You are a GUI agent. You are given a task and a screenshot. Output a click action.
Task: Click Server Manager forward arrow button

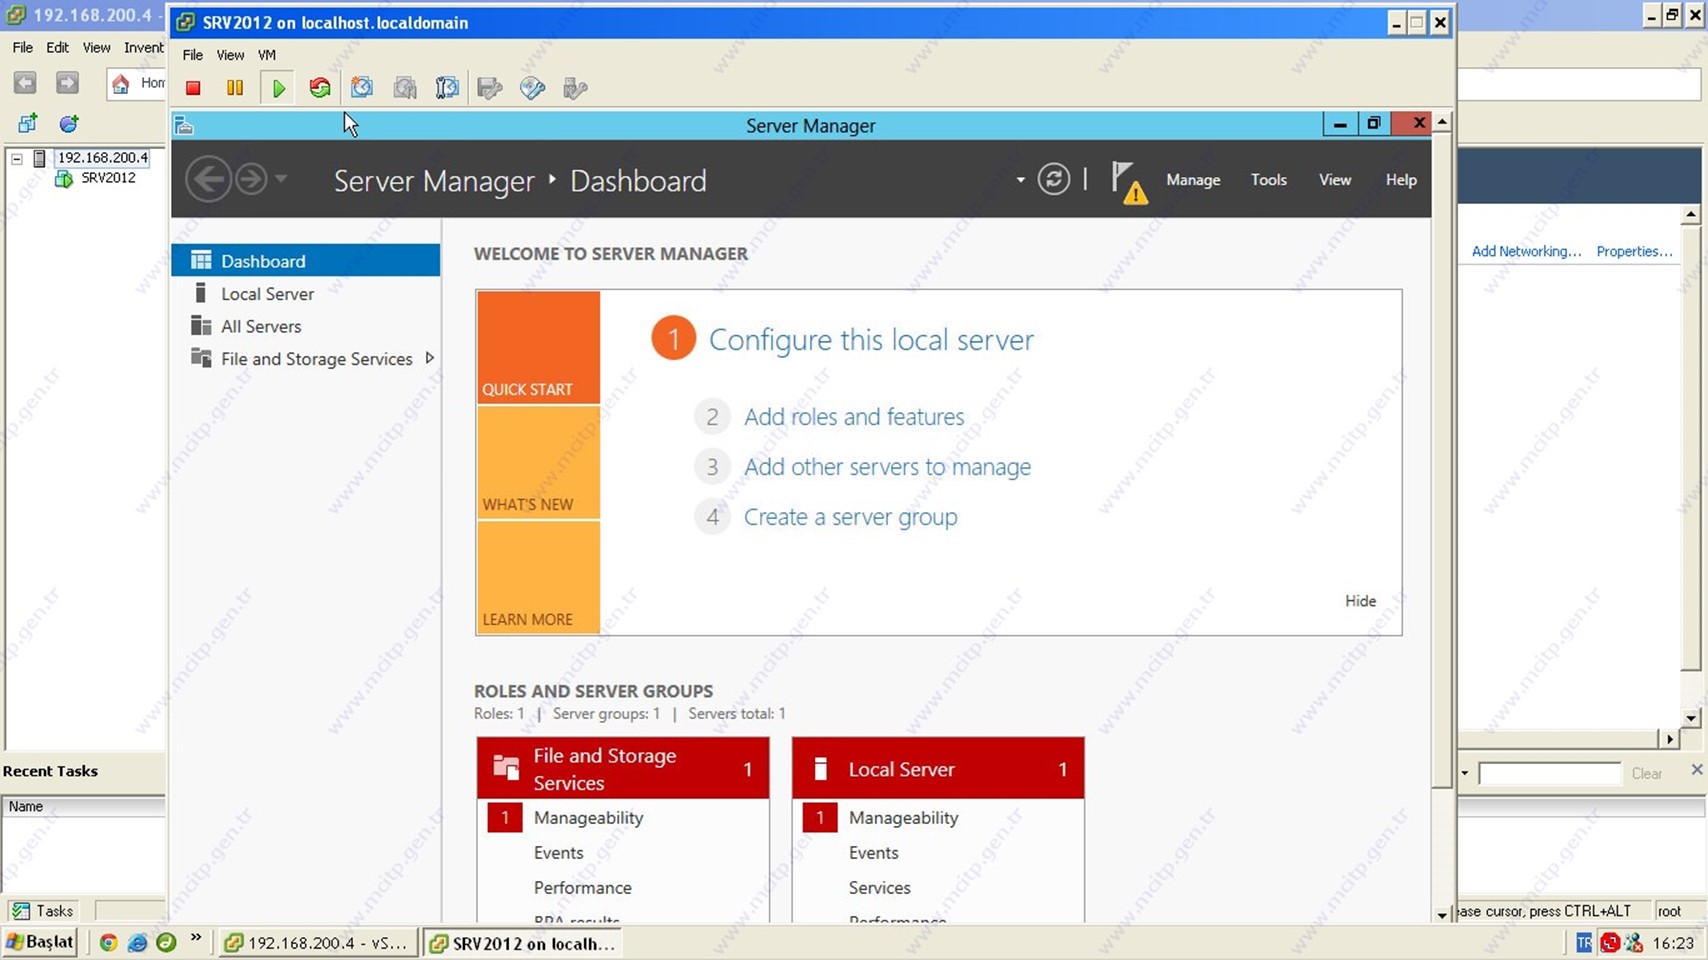pos(251,180)
